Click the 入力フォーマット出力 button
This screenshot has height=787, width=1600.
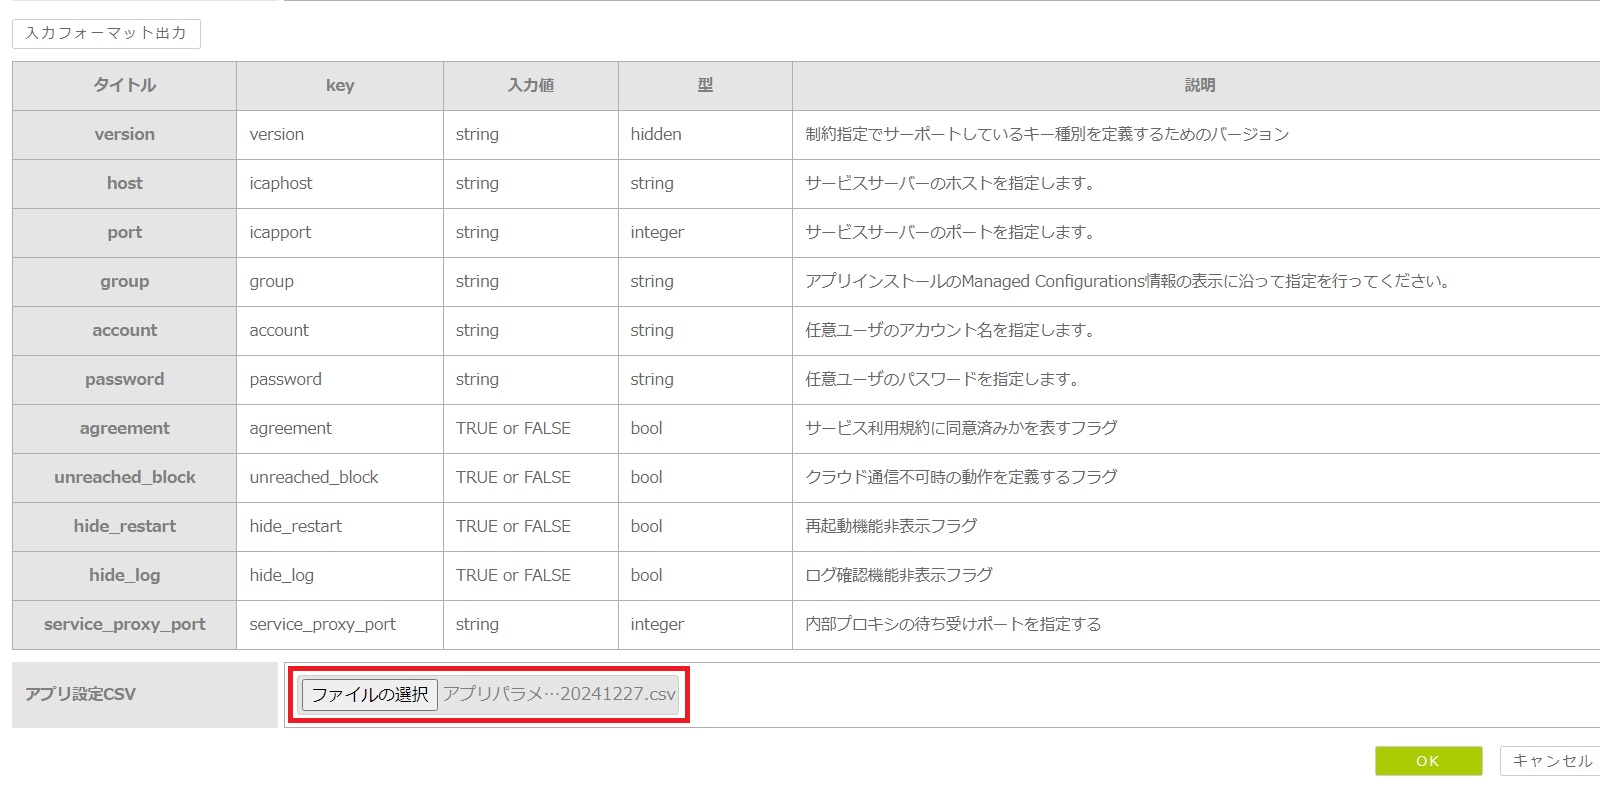[106, 33]
